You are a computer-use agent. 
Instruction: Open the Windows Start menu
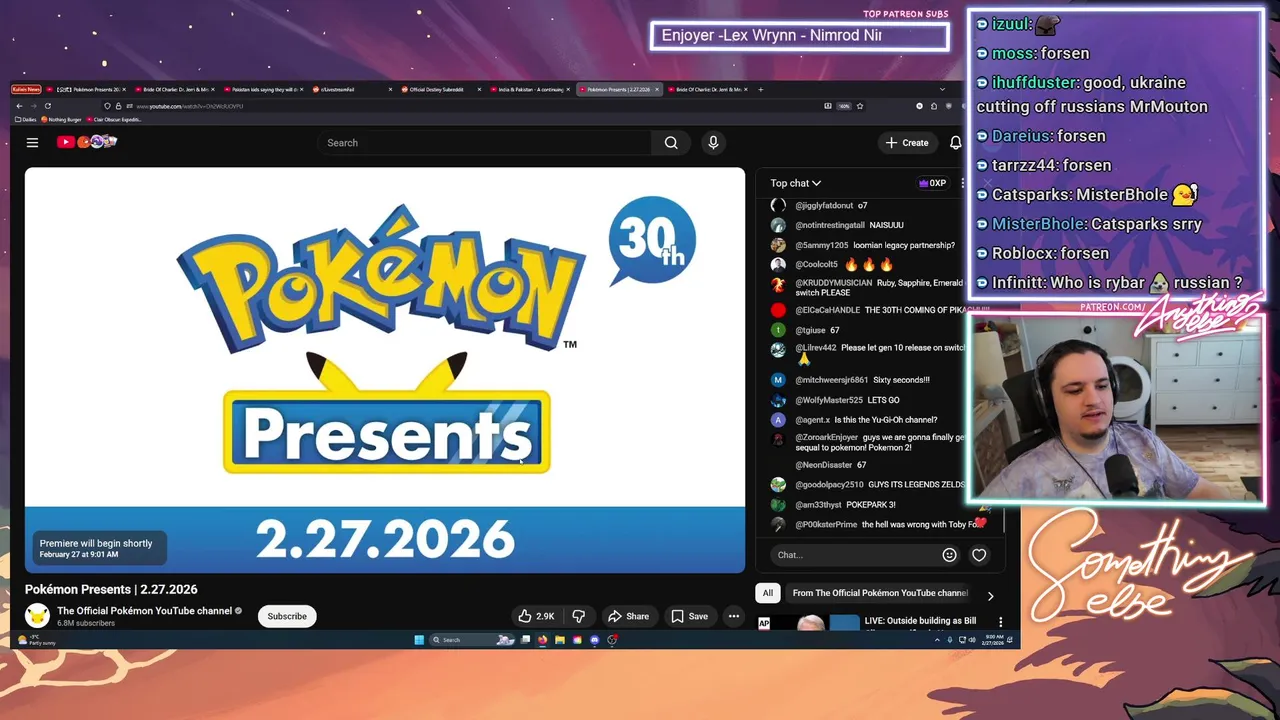pyautogui.click(x=419, y=640)
